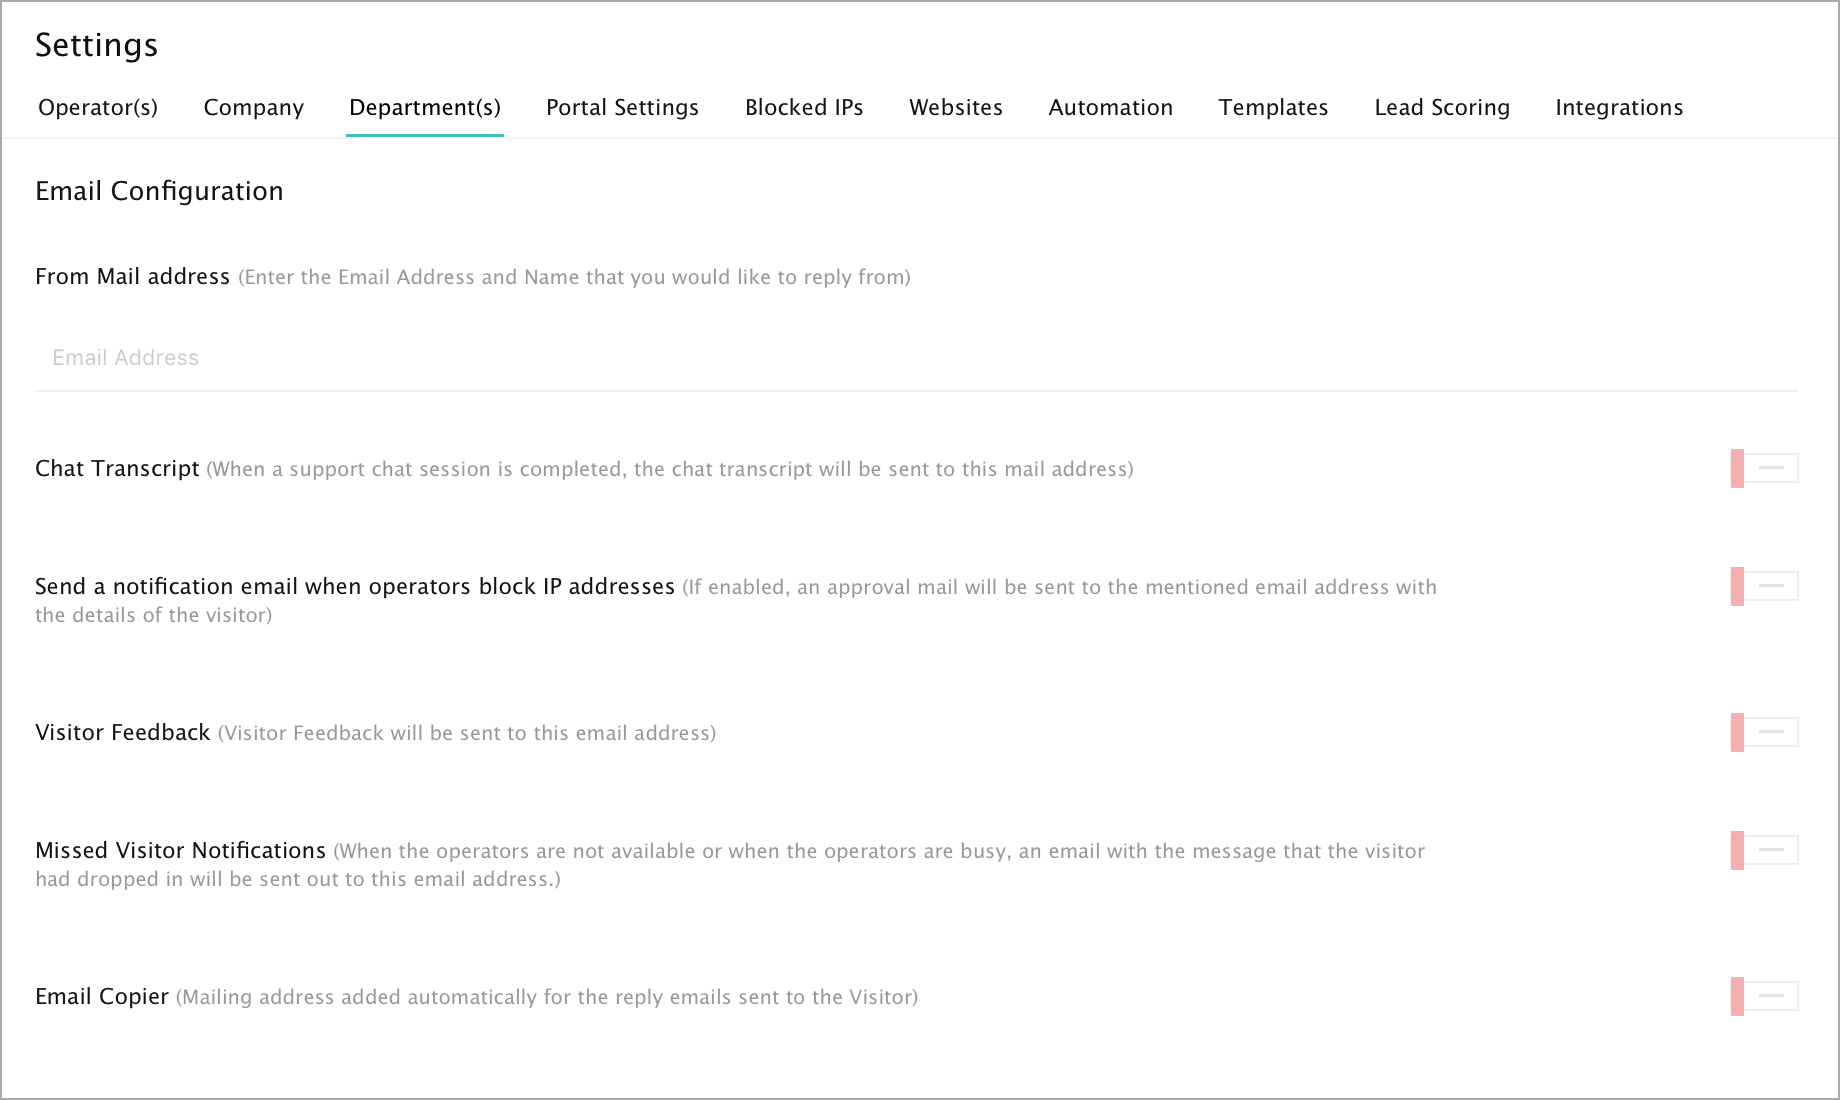Switch to the Company tab
The image size is (1840, 1100).
pos(254,107)
